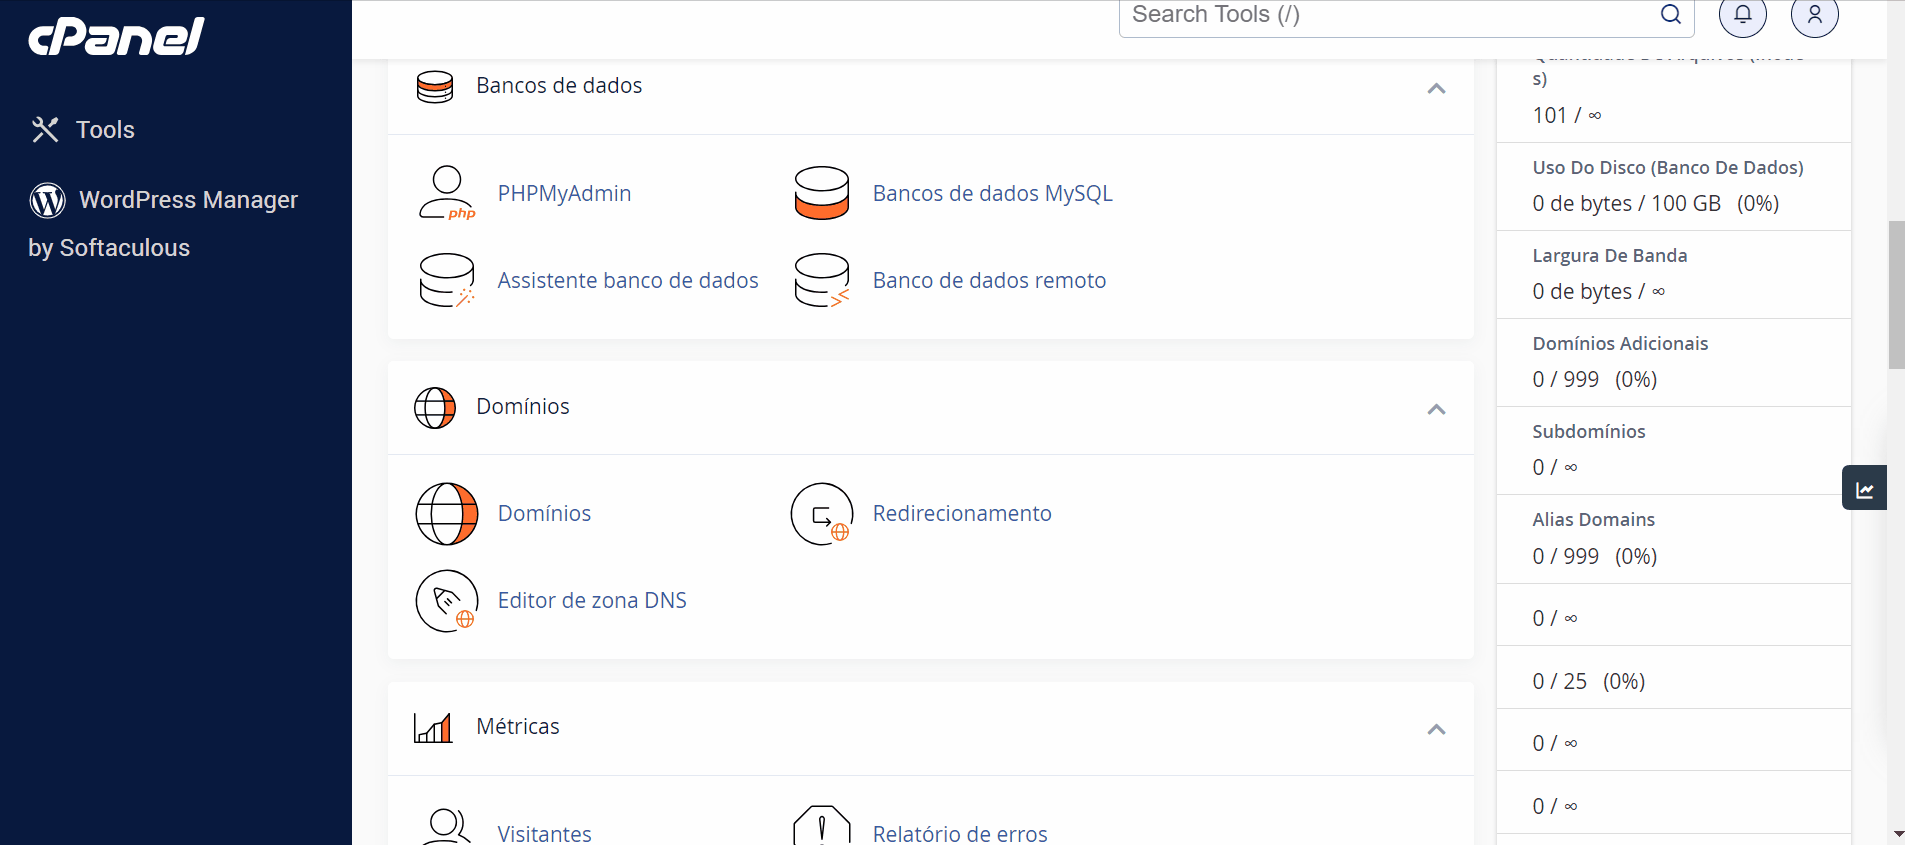The height and width of the screenshot is (845, 1905).
Task: Collapse the Métricas section
Action: click(1436, 729)
